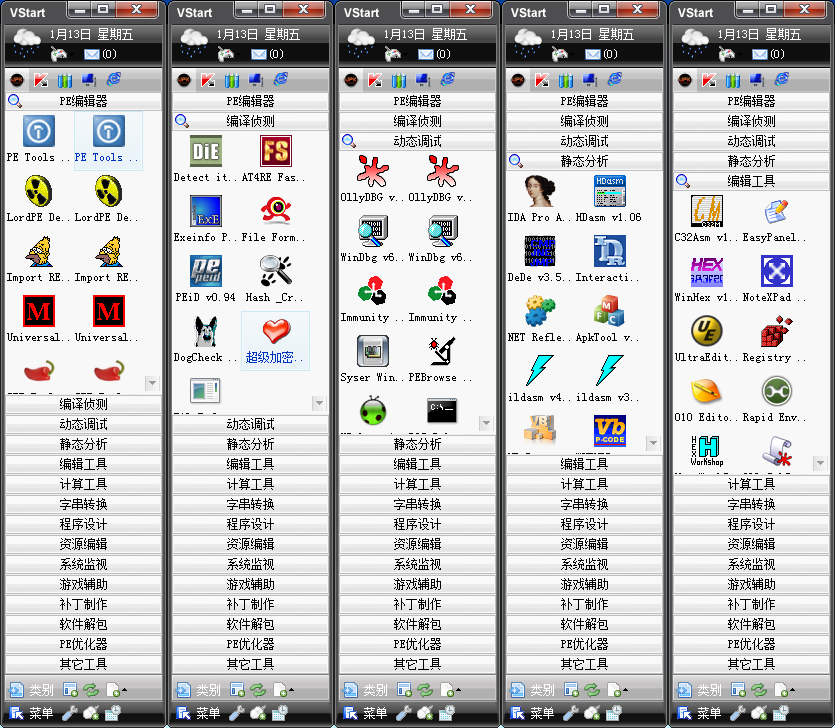Click green refresh arrows in leftmost VStart
Viewport: 835px width, 728px height.
(x=91, y=690)
